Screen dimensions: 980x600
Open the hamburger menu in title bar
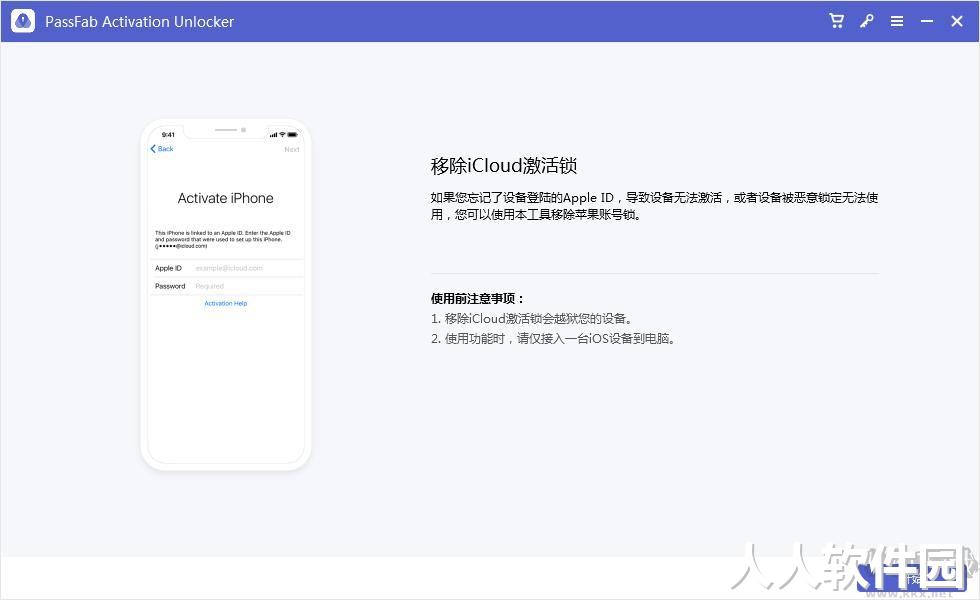coord(897,21)
